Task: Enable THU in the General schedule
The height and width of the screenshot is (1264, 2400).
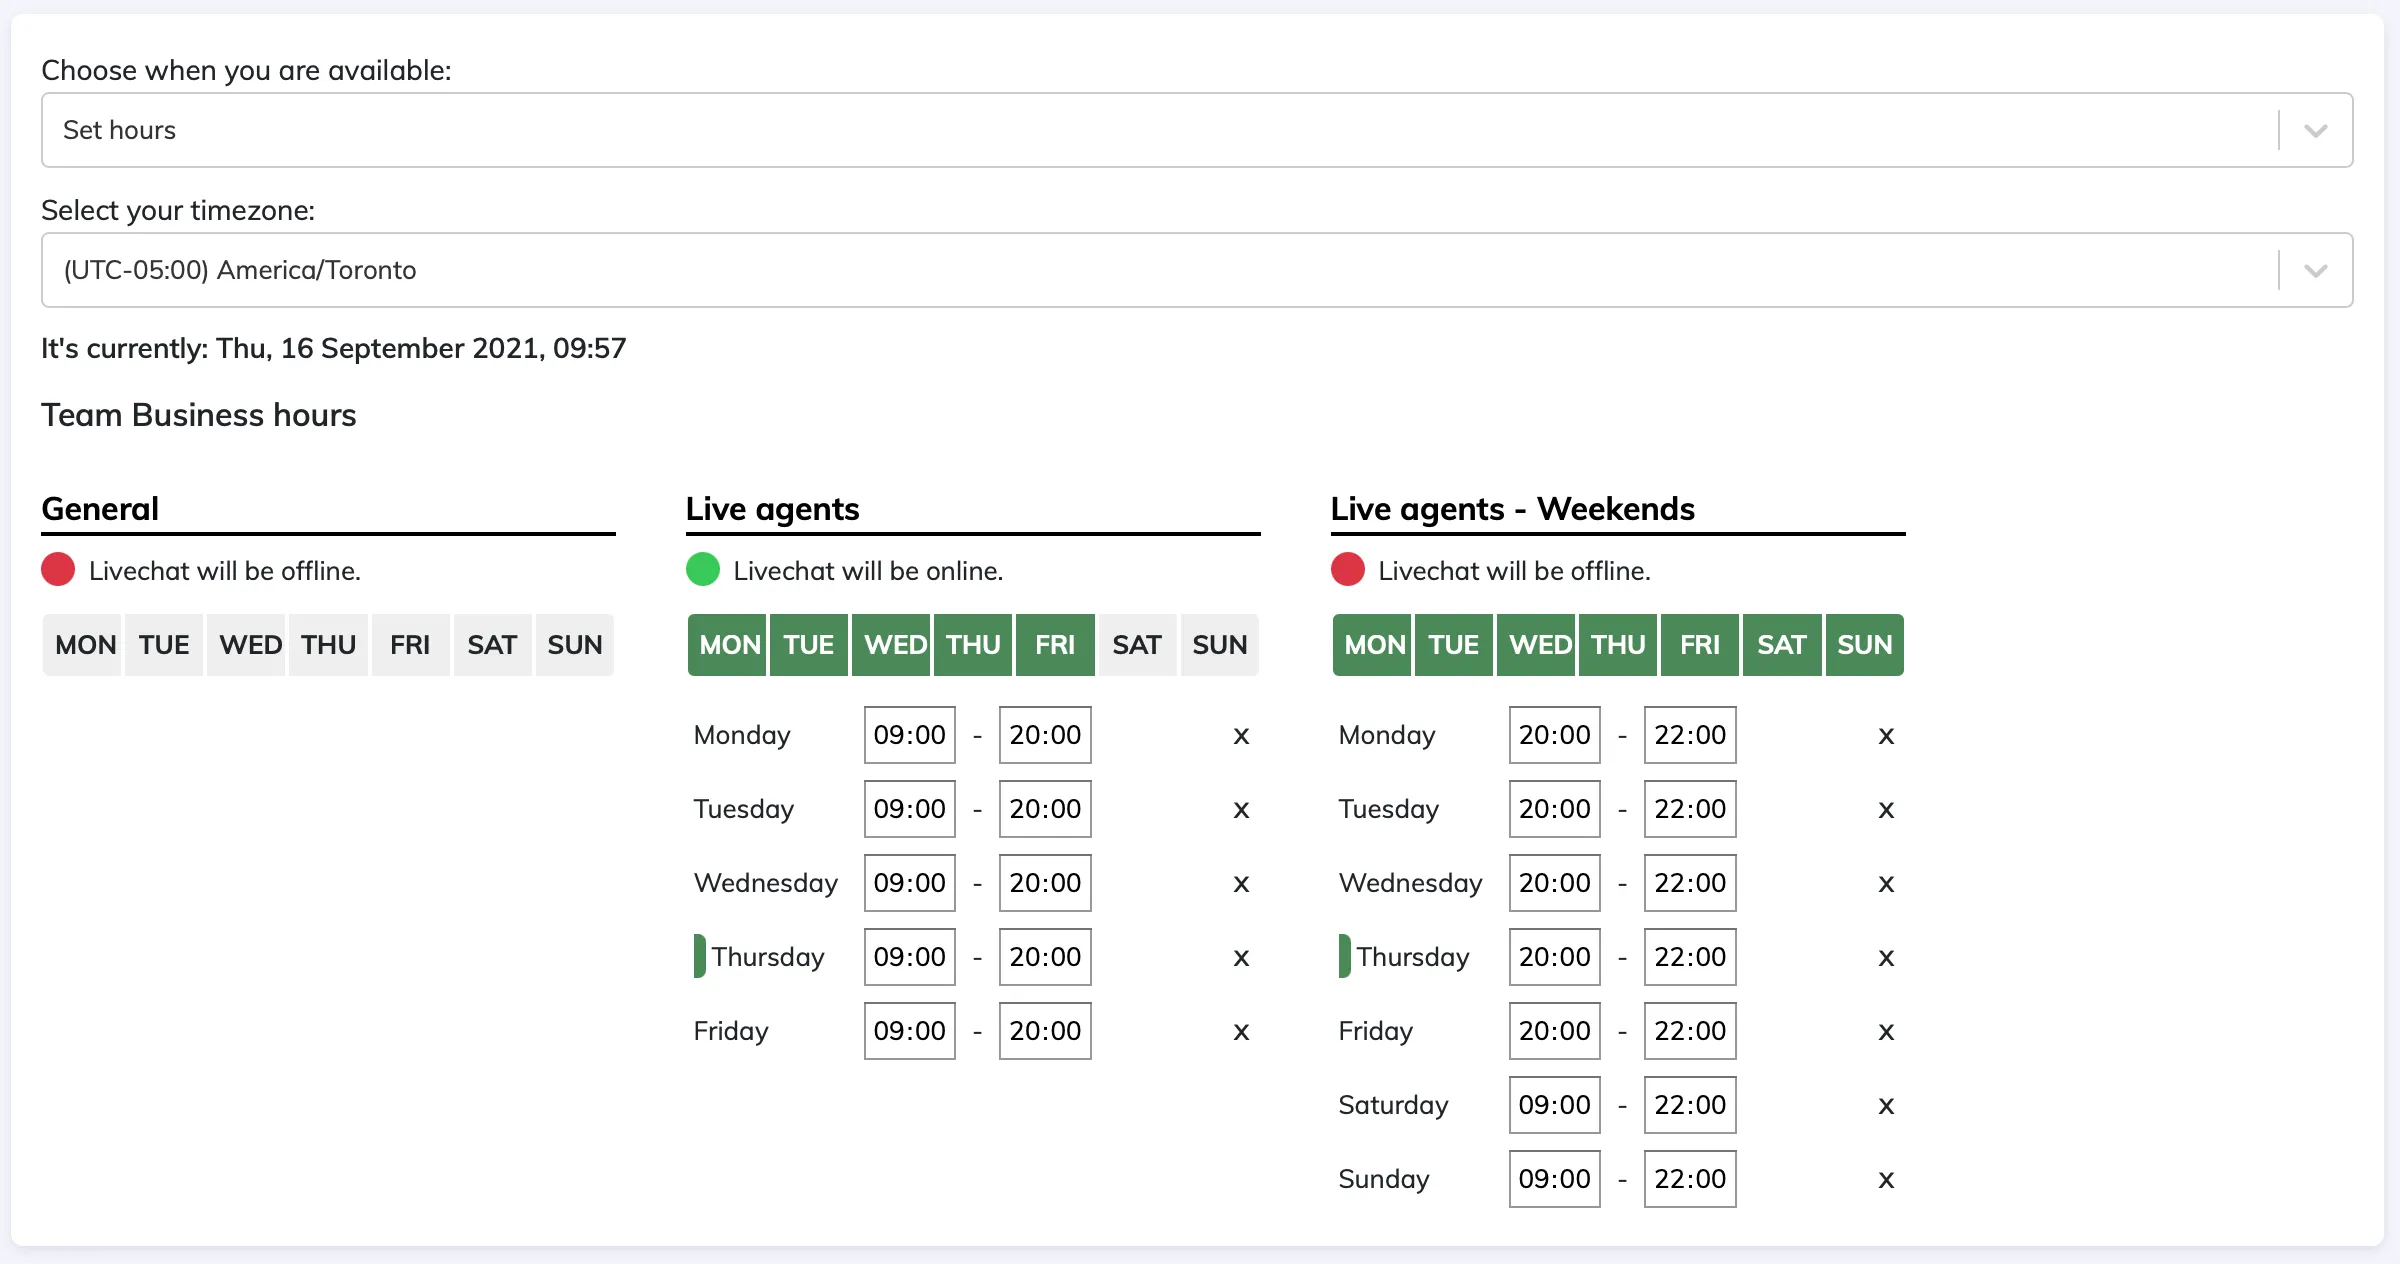Action: [x=329, y=645]
